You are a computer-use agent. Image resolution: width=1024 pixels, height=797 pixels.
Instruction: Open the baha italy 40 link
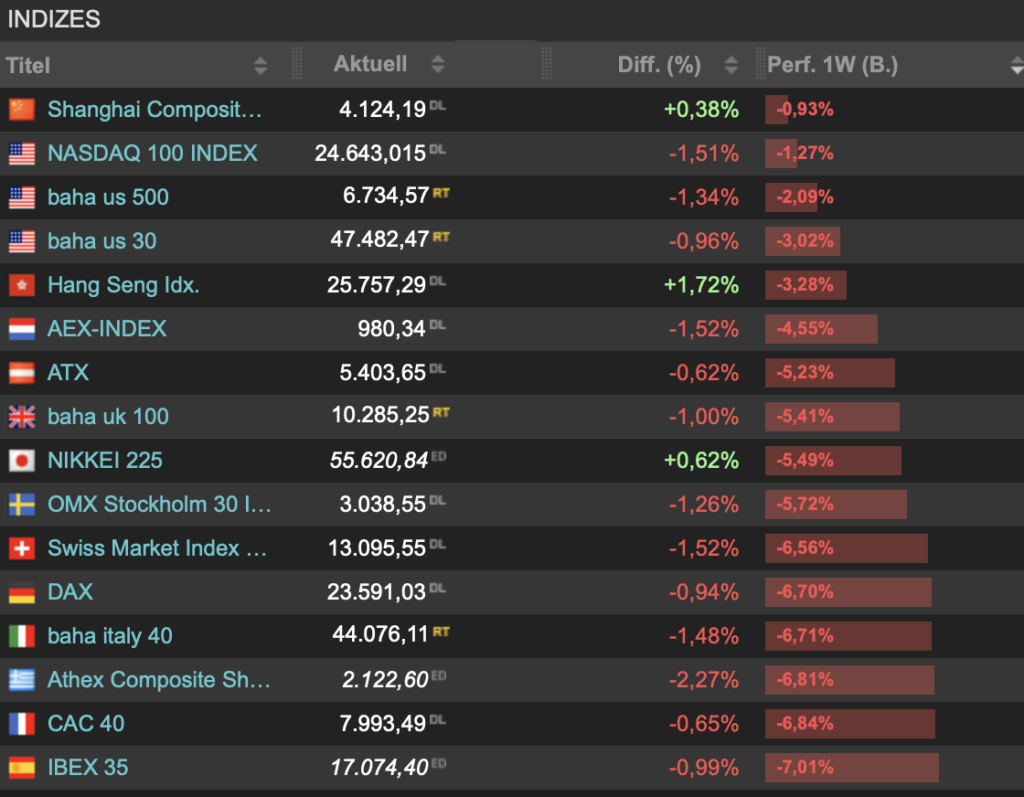(110, 636)
